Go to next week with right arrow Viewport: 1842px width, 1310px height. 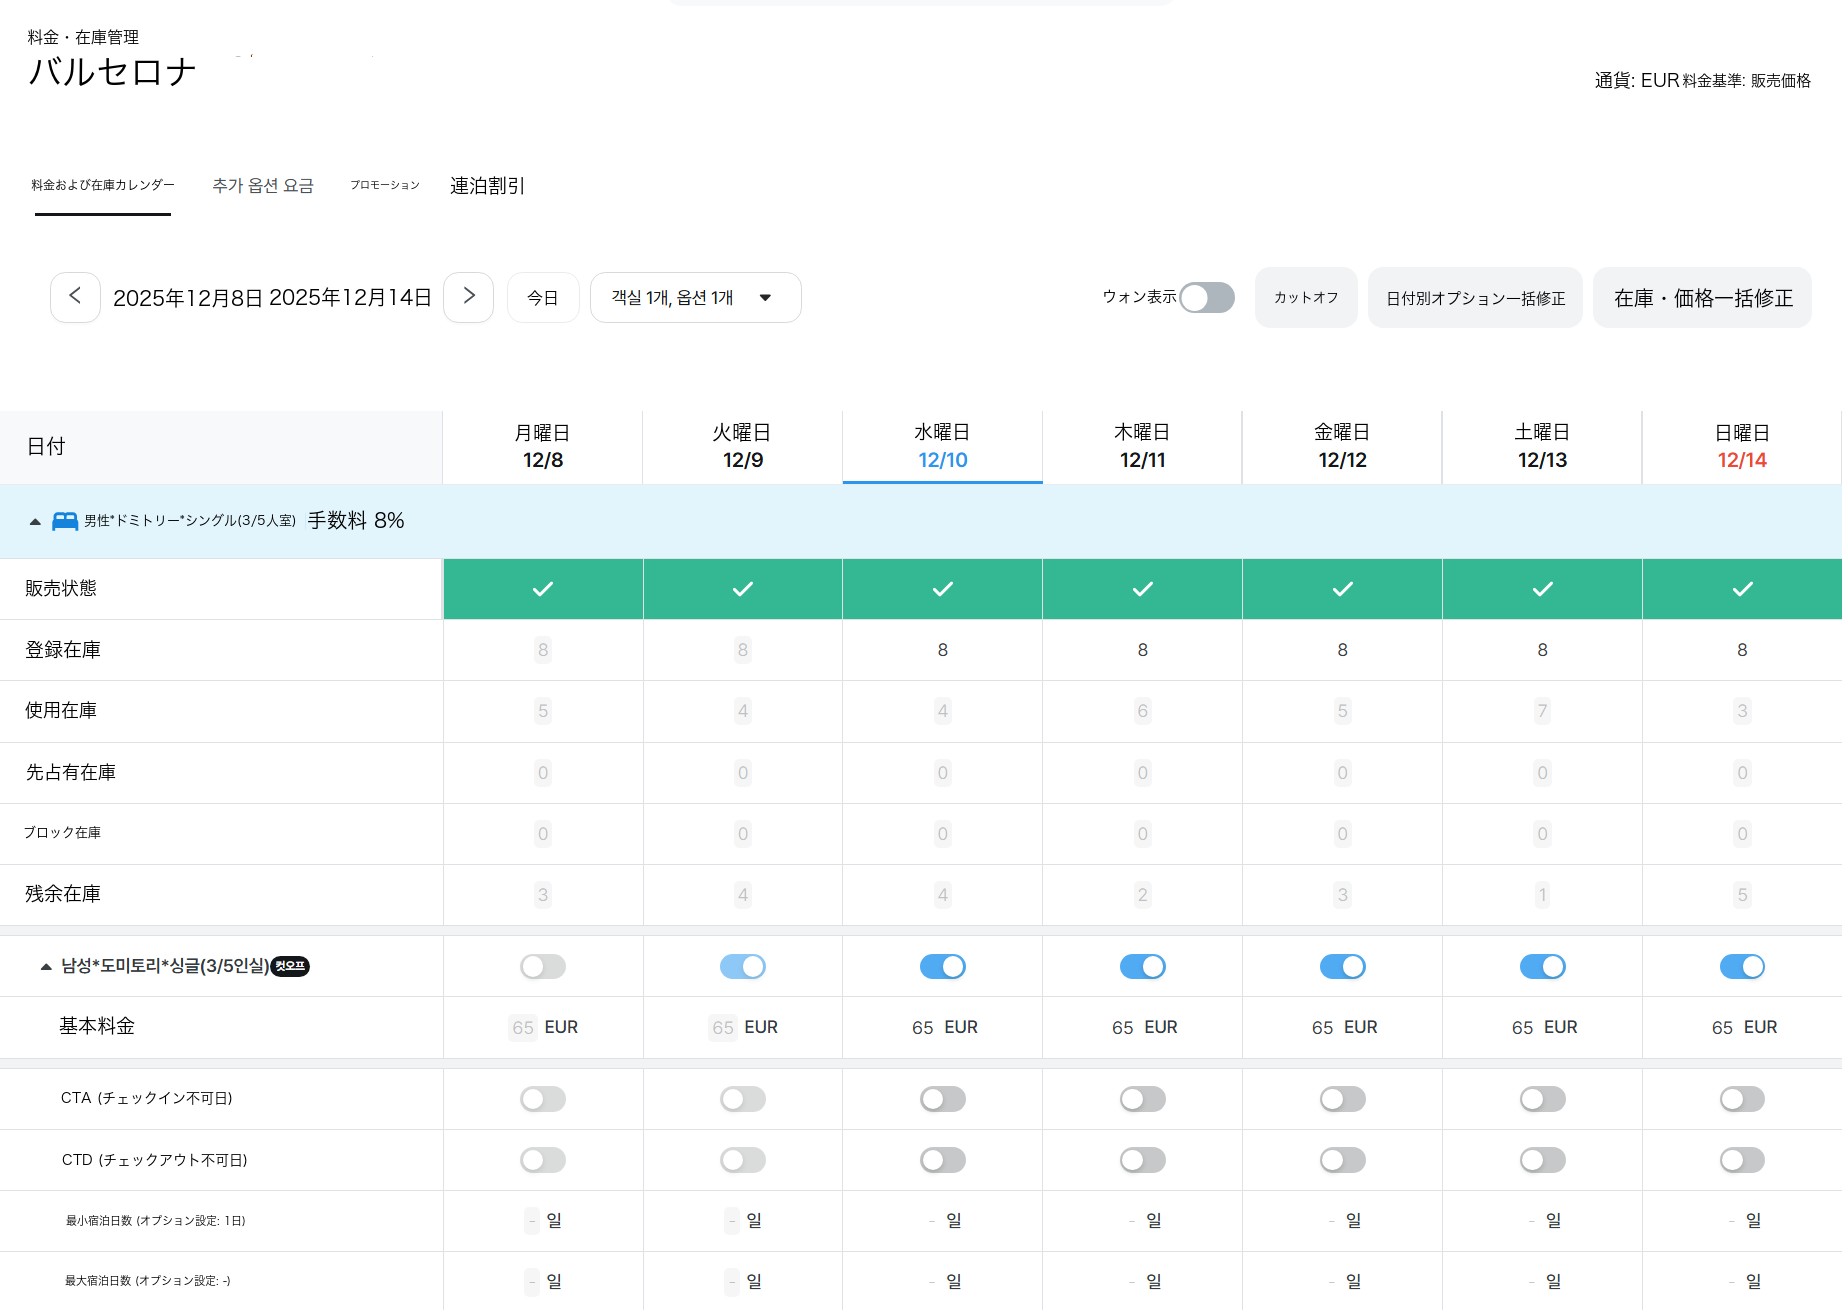[x=468, y=297]
